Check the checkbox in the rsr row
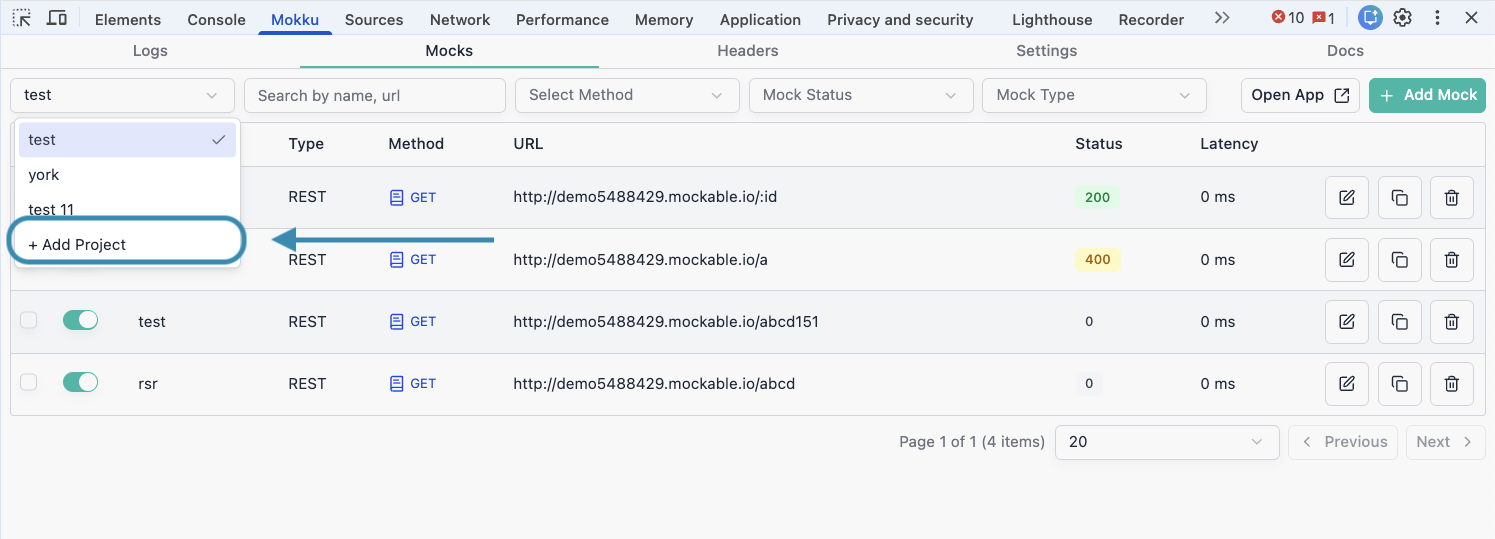1495x539 pixels. 29,382
